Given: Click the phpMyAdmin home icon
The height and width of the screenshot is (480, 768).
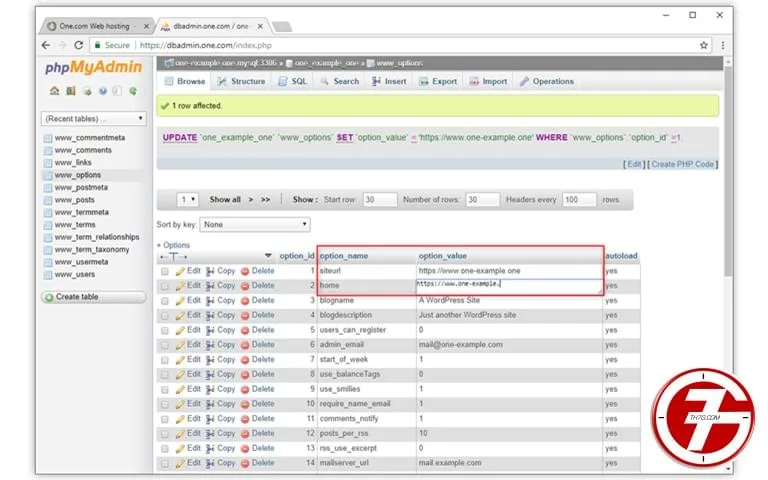Looking at the screenshot, I should point(54,91).
